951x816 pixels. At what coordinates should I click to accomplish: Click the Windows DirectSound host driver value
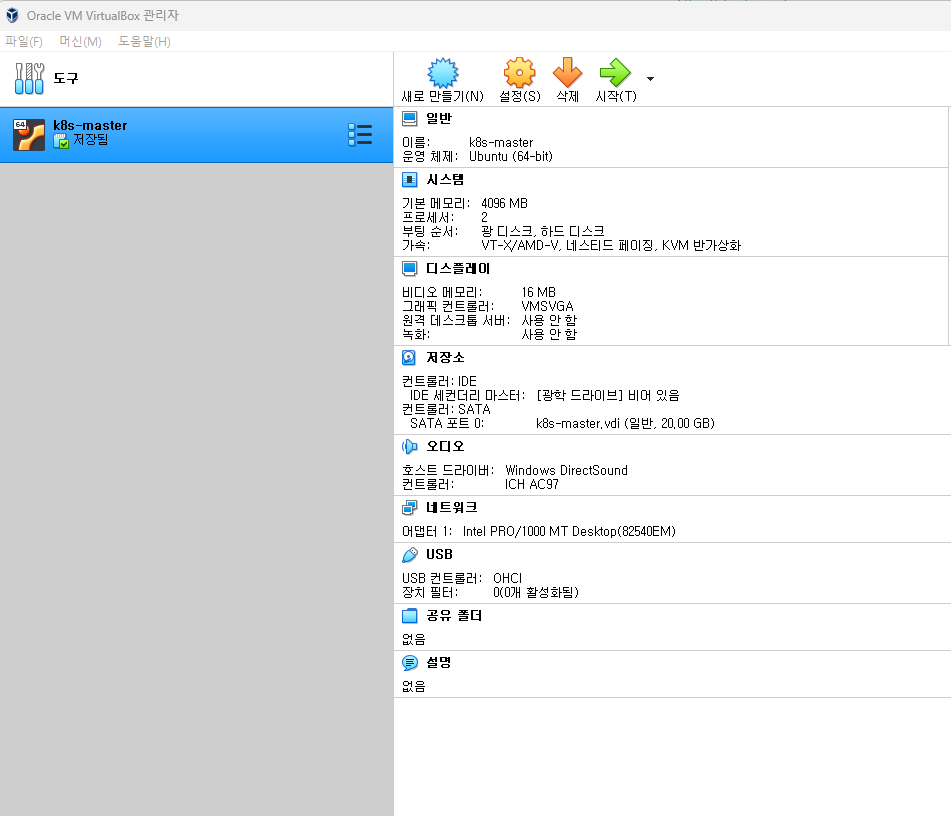click(566, 470)
